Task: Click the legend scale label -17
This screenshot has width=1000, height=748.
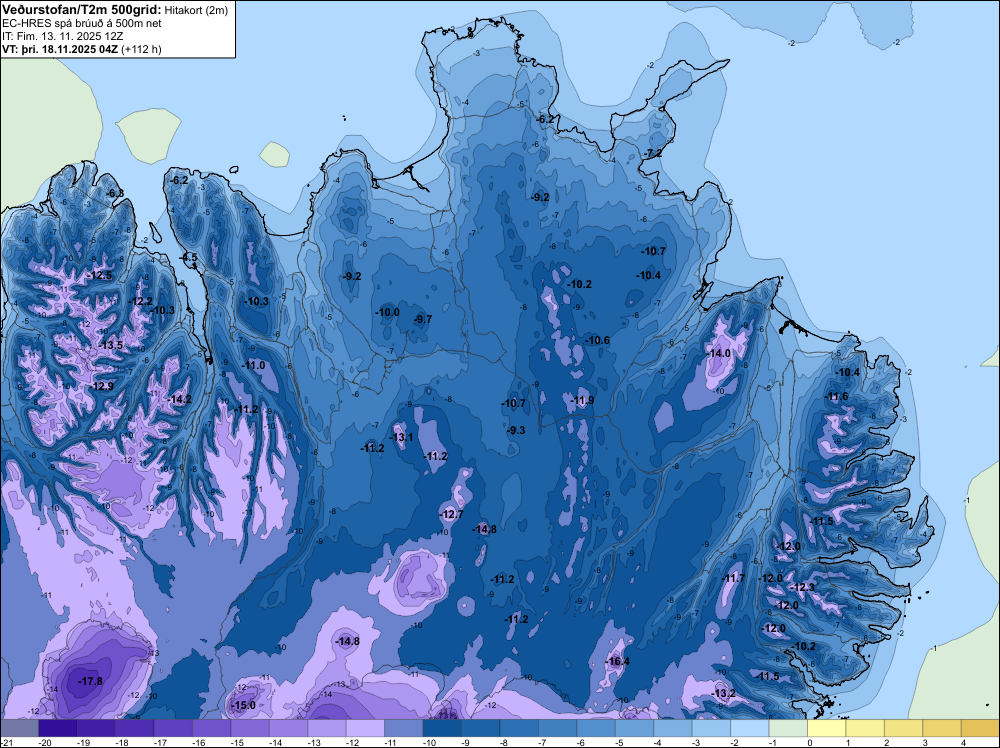Action: [x=160, y=742]
